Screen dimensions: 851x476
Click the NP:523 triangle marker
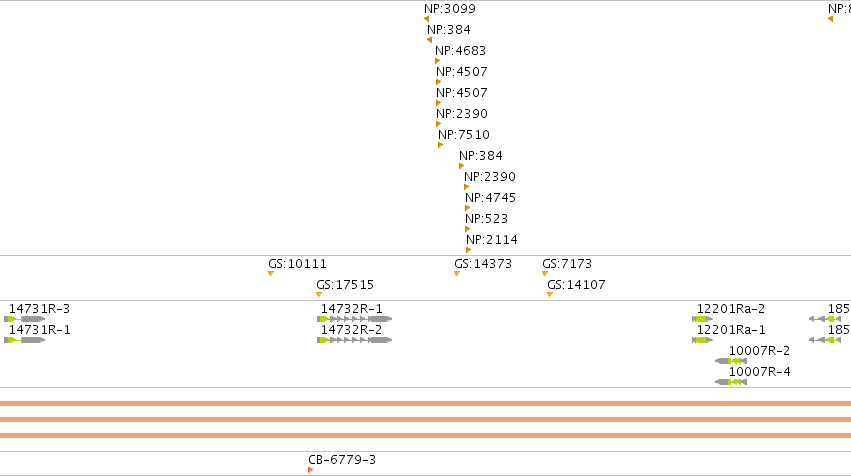pyautogui.click(x=467, y=229)
